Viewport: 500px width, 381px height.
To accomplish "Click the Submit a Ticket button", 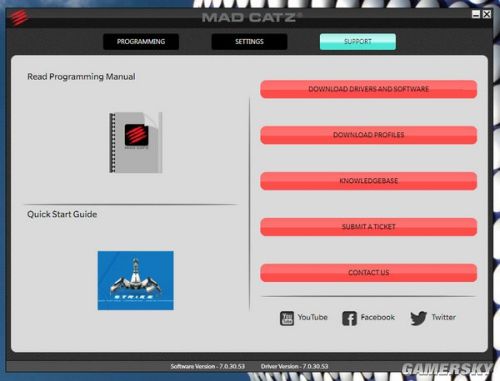I will coord(369,227).
